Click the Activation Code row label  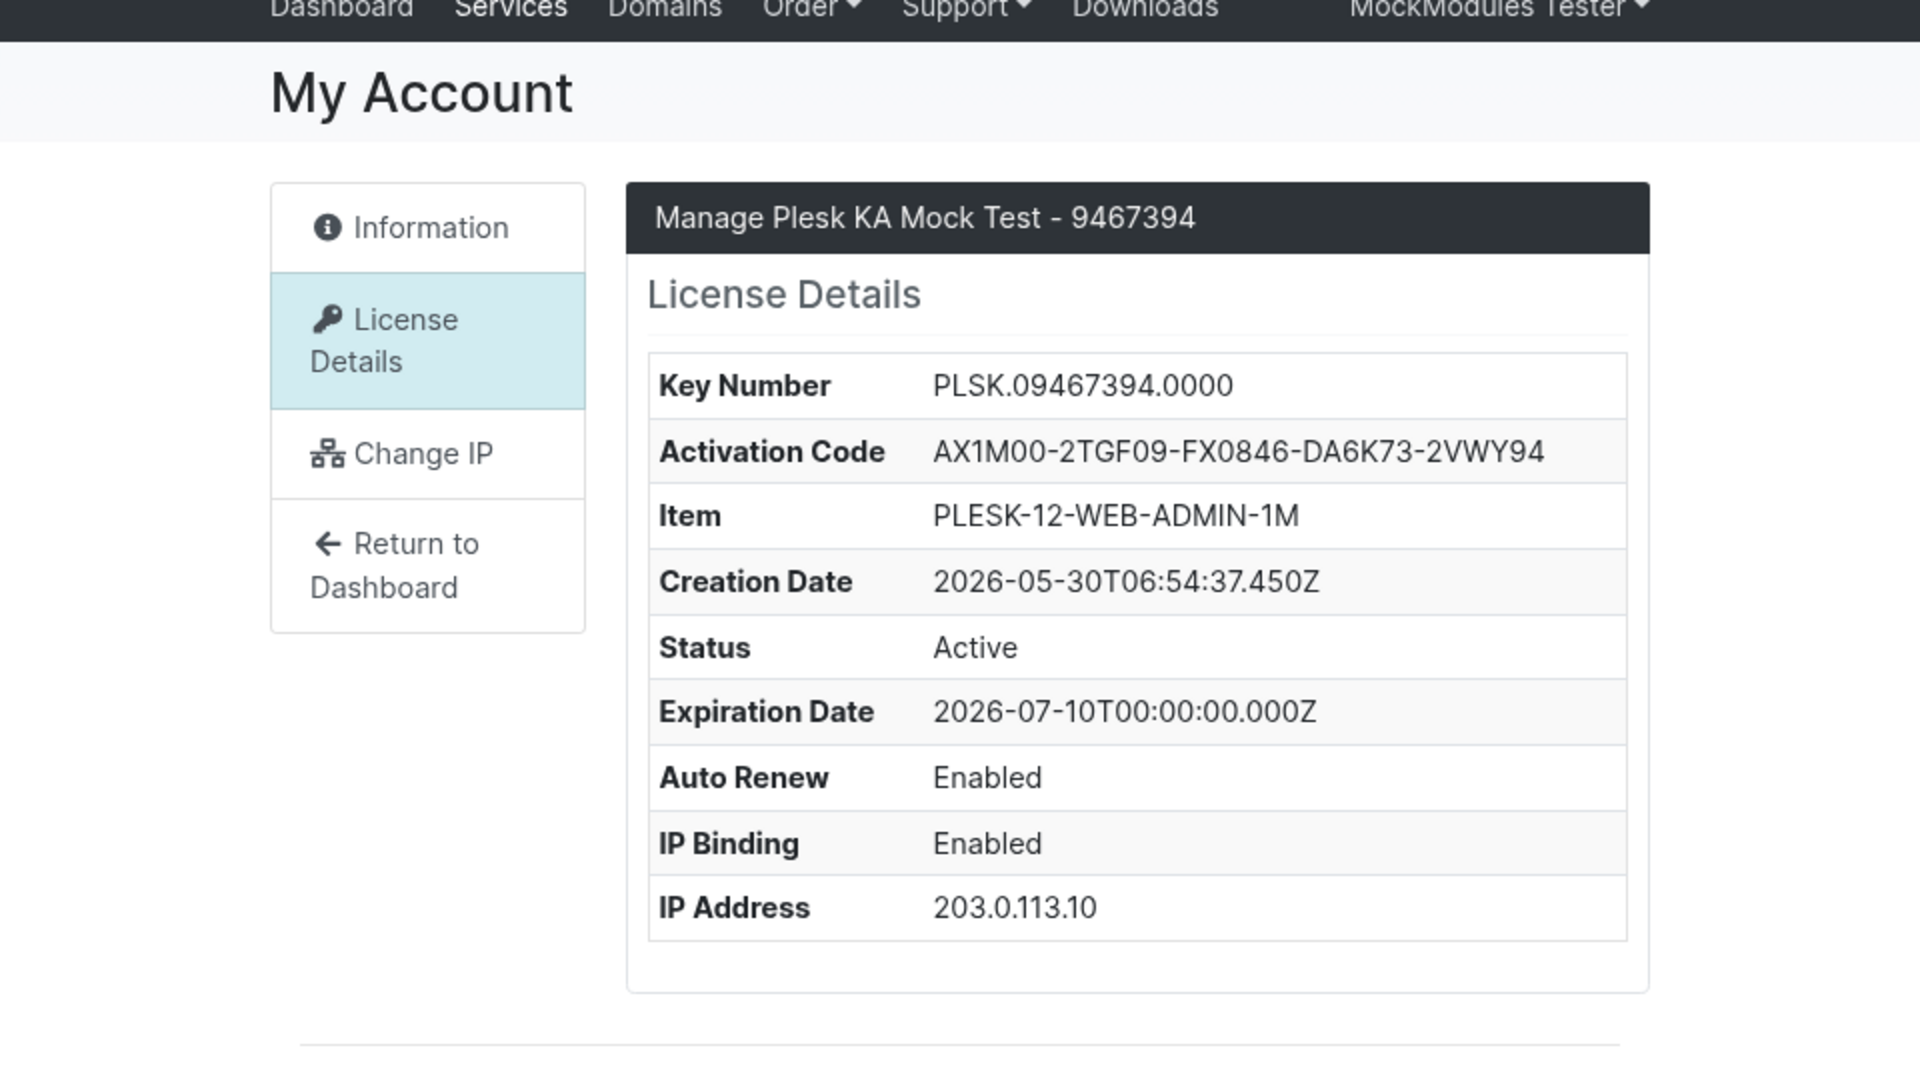[772, 452]
